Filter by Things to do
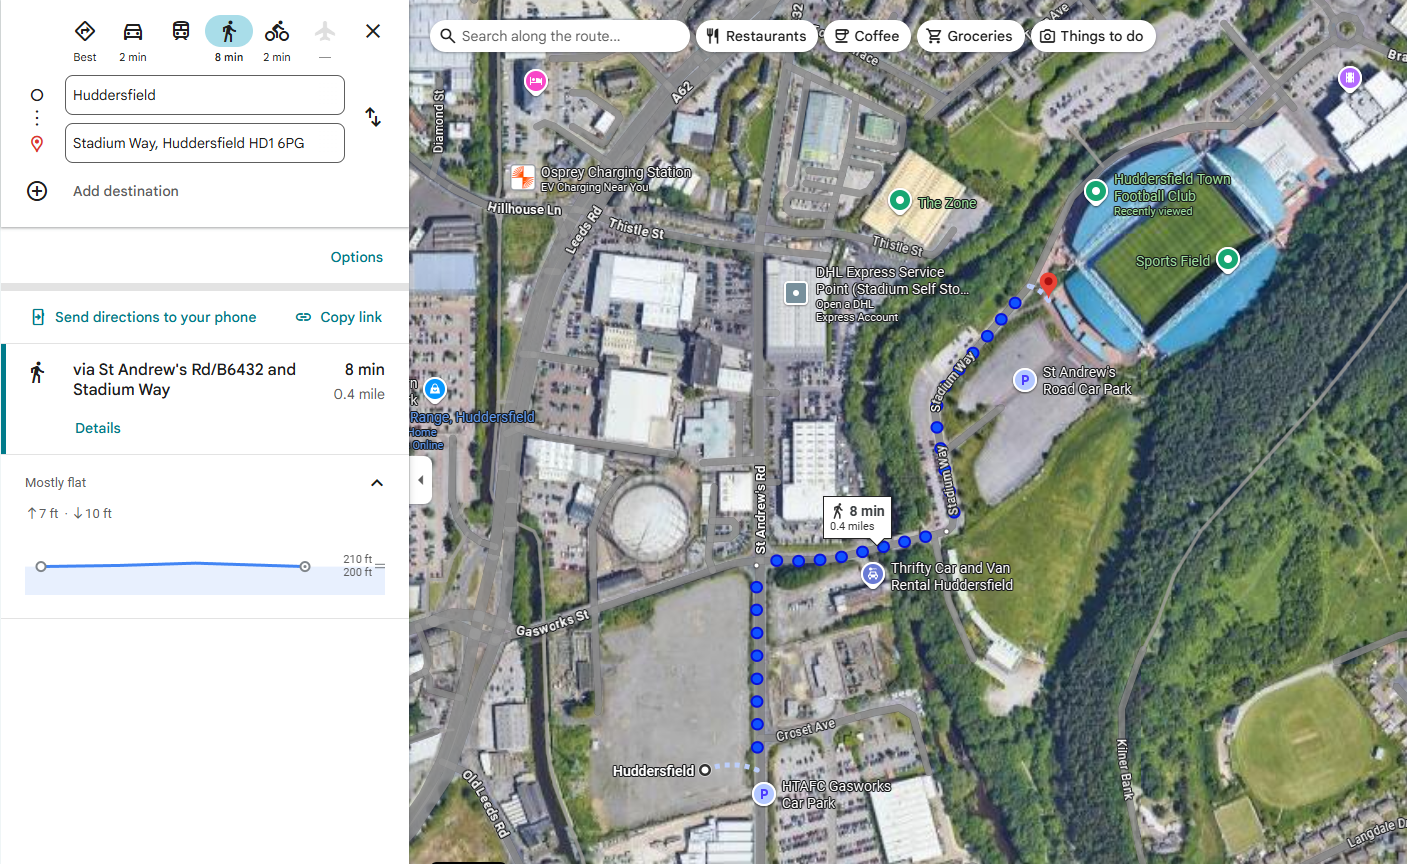Screen dimensions: 1407x864 tap(1092, 36)
